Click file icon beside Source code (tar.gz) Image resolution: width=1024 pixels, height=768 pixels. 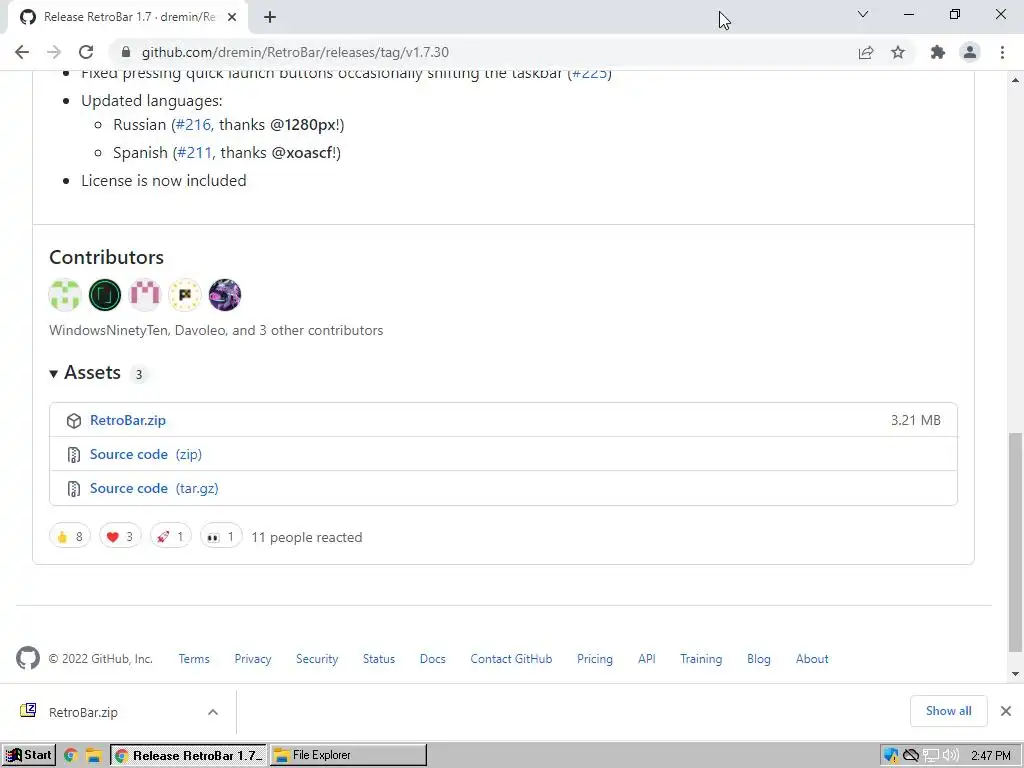pos(74,488)
